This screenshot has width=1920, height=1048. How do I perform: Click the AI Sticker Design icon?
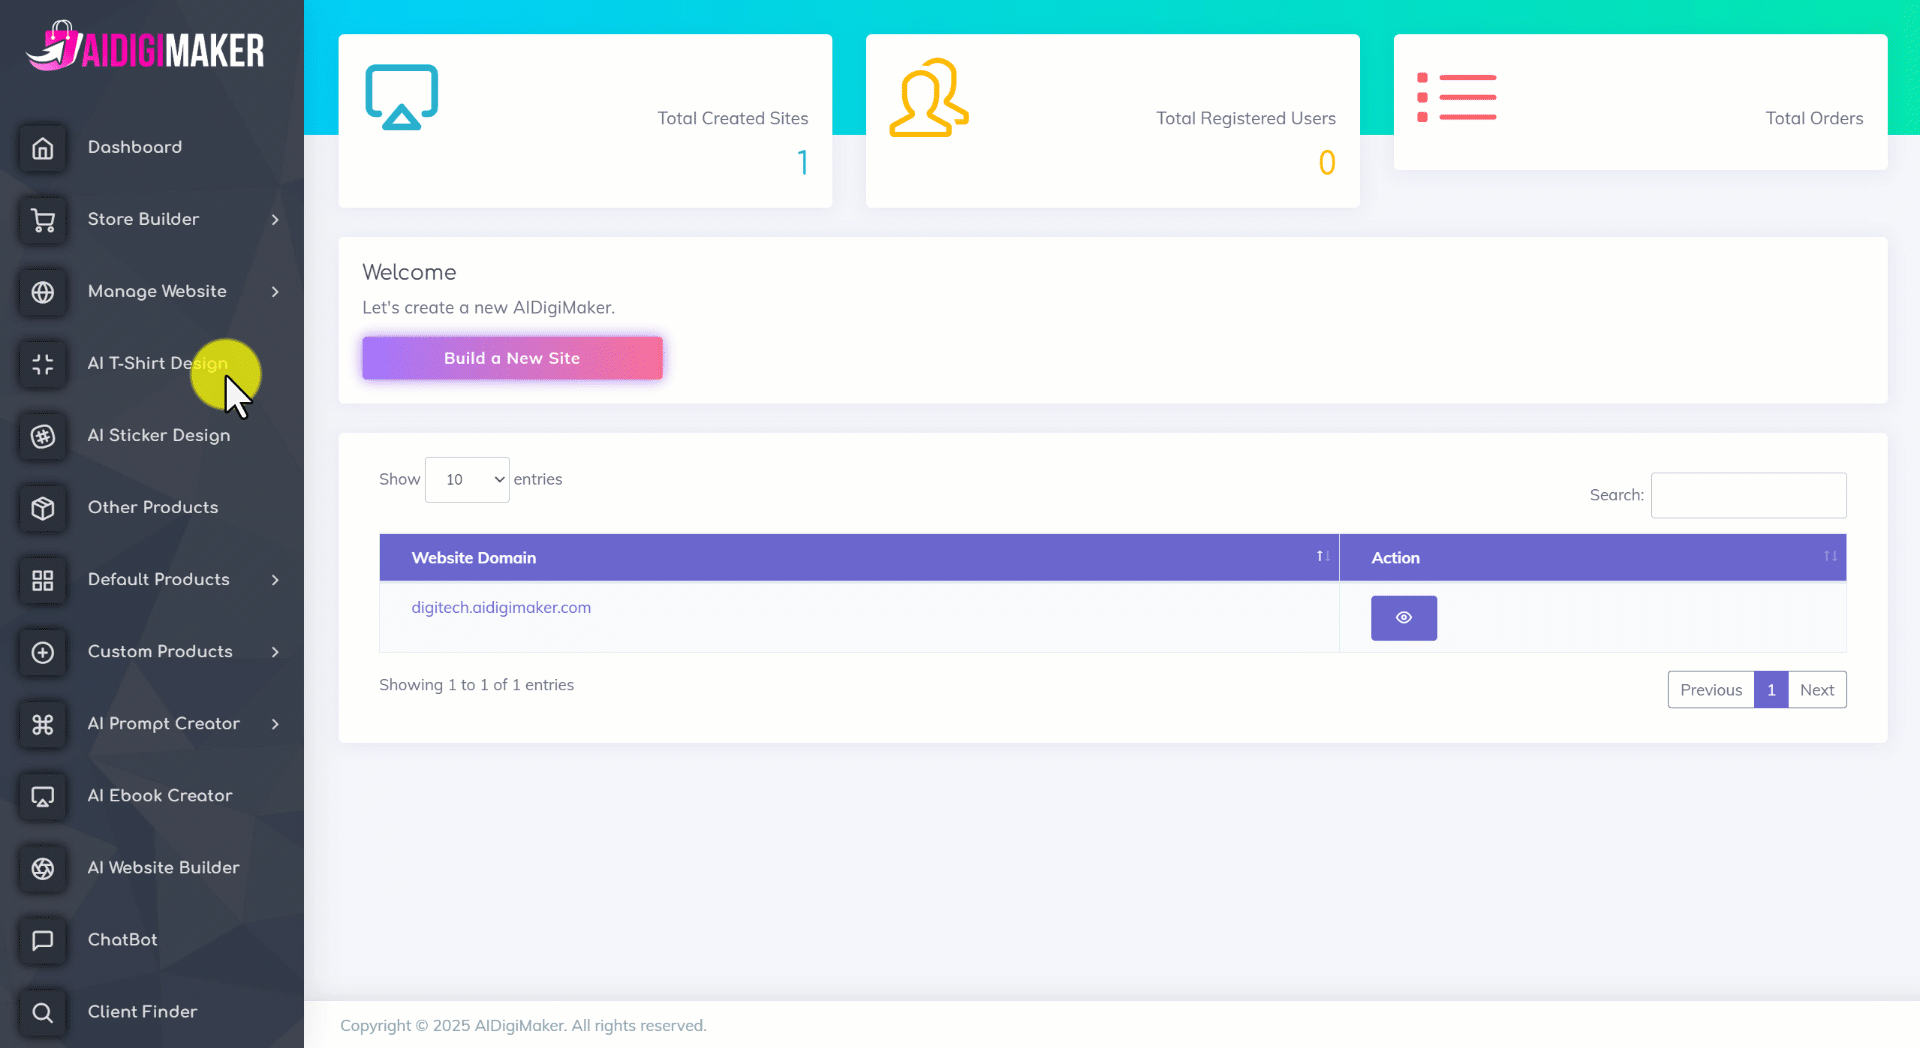click(x=43, y=436)
